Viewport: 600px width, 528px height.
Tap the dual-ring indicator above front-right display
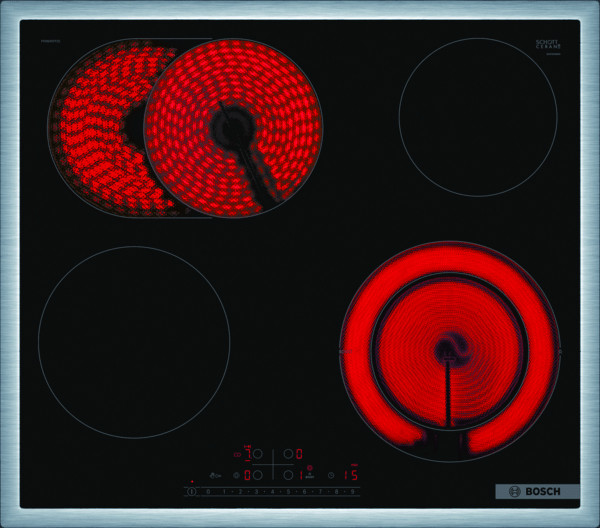click(x=310, y=466)
